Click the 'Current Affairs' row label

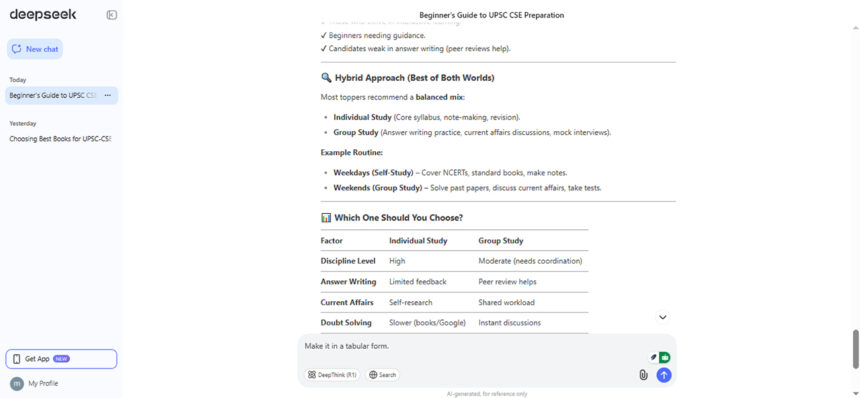[347, 303]
